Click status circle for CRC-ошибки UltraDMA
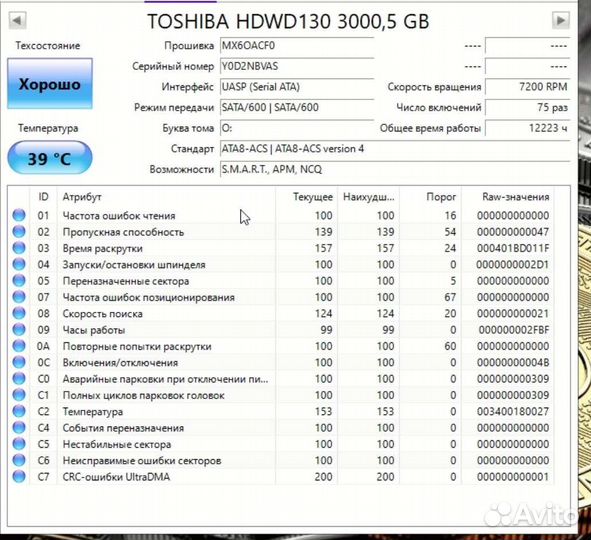591x540 pixels. [x=19, y=476]
